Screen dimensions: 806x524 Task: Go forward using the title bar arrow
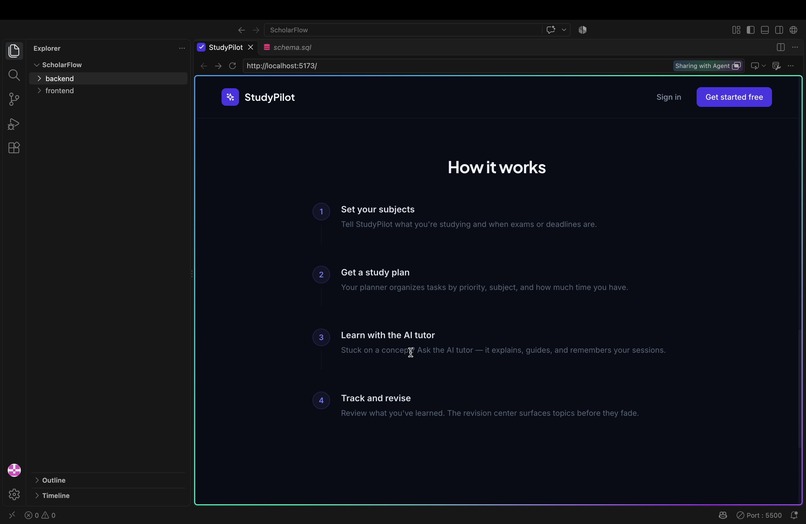point(255,30)
